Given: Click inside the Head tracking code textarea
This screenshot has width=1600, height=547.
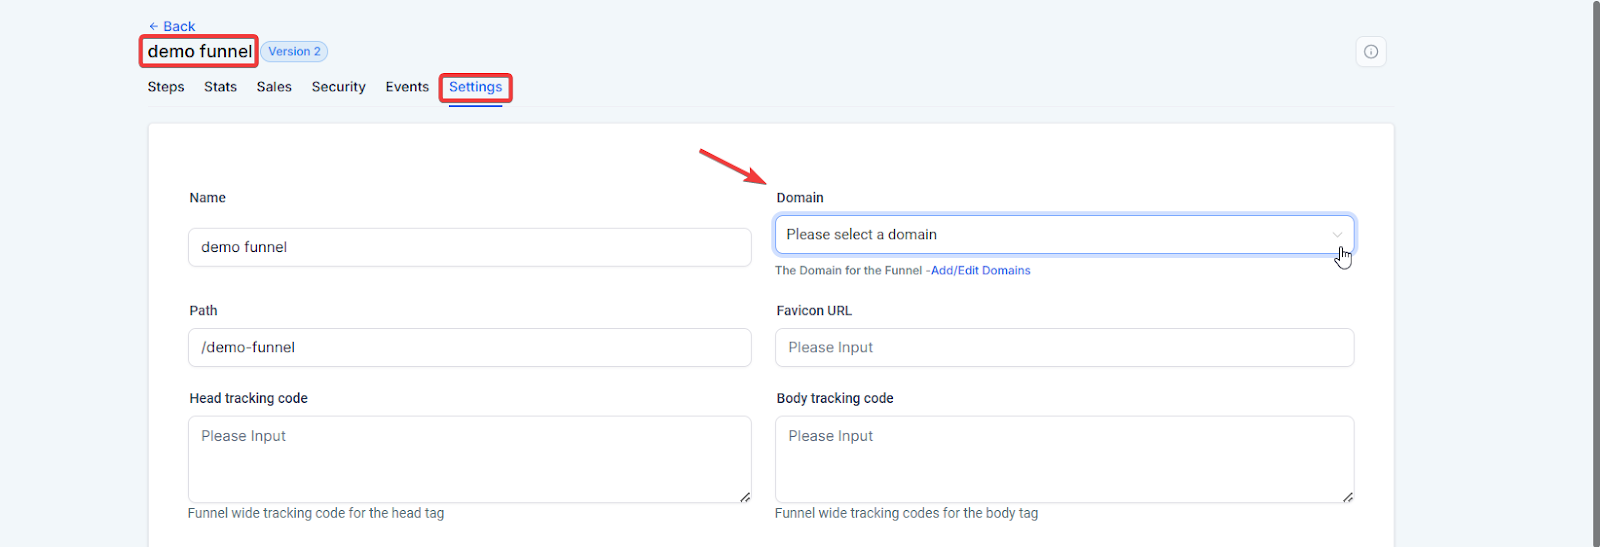Looking at the screenshot, I should [469, 459].
